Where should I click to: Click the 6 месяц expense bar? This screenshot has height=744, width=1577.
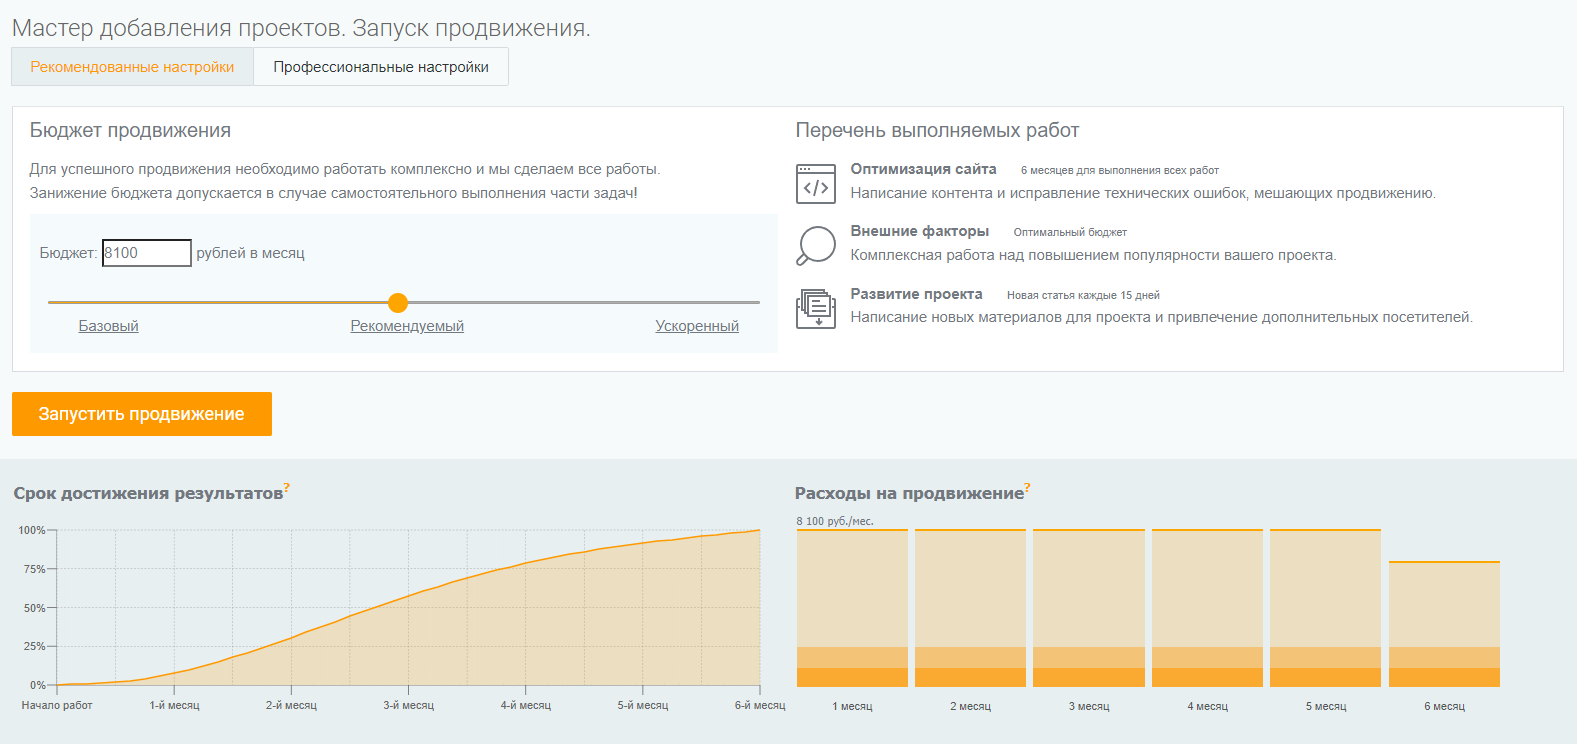(x=1444, y=624)
